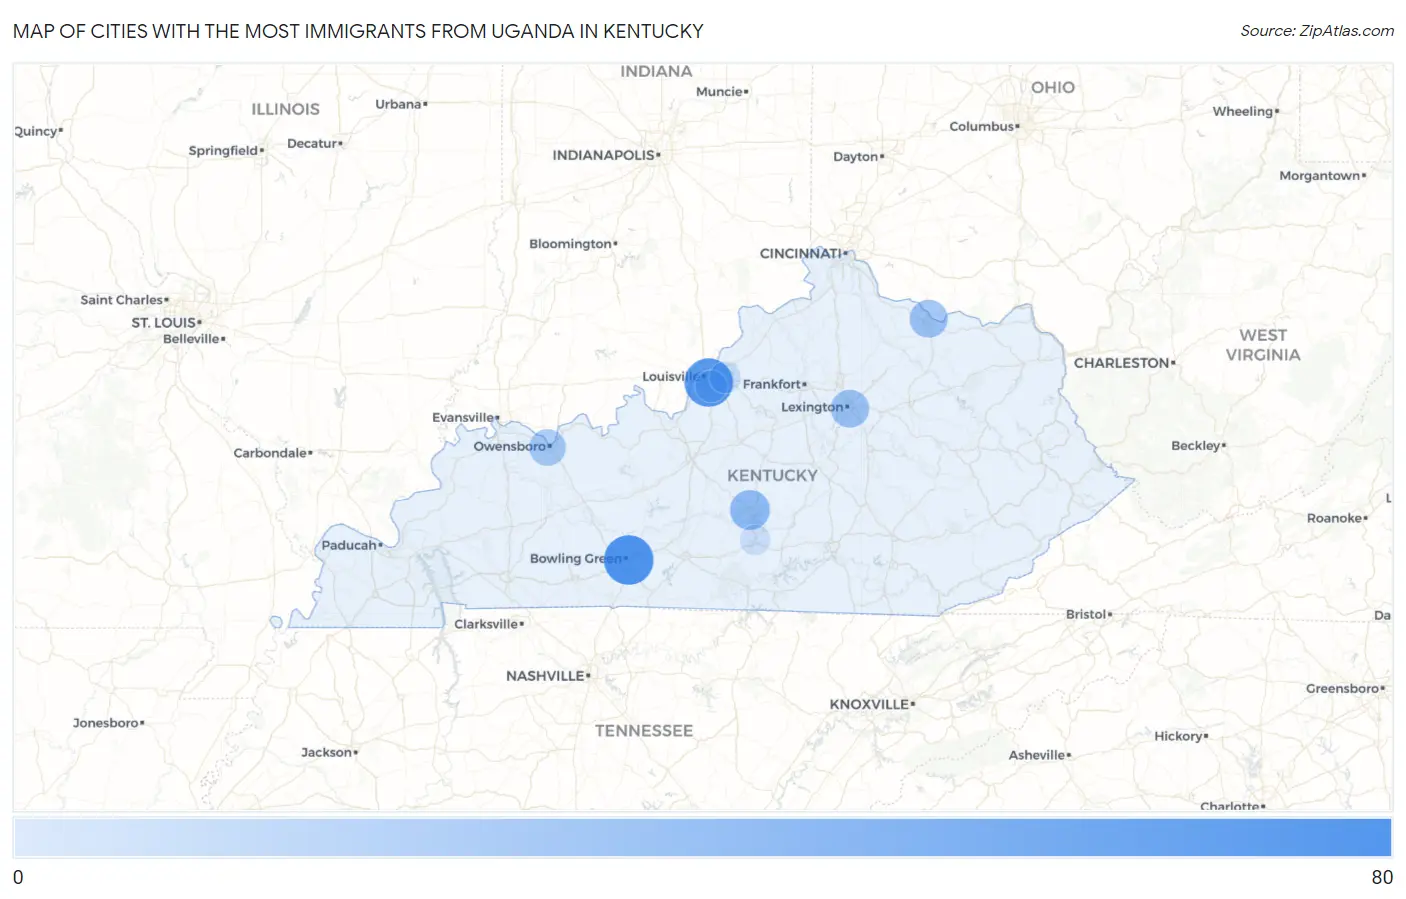1406x899 pixels.
Task: Click the Bowling Green data bubble
Action: pyautogui.click(x=629, y=560)
